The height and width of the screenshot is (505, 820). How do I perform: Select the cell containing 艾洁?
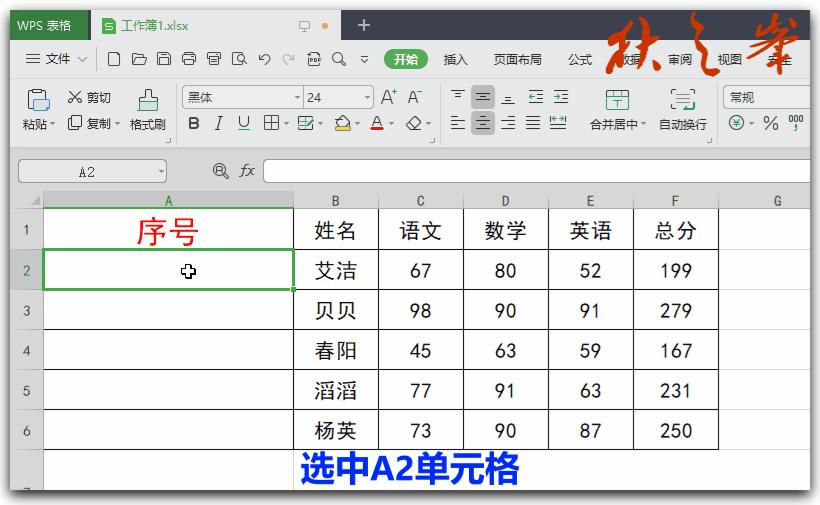click(x=336, y=270)
